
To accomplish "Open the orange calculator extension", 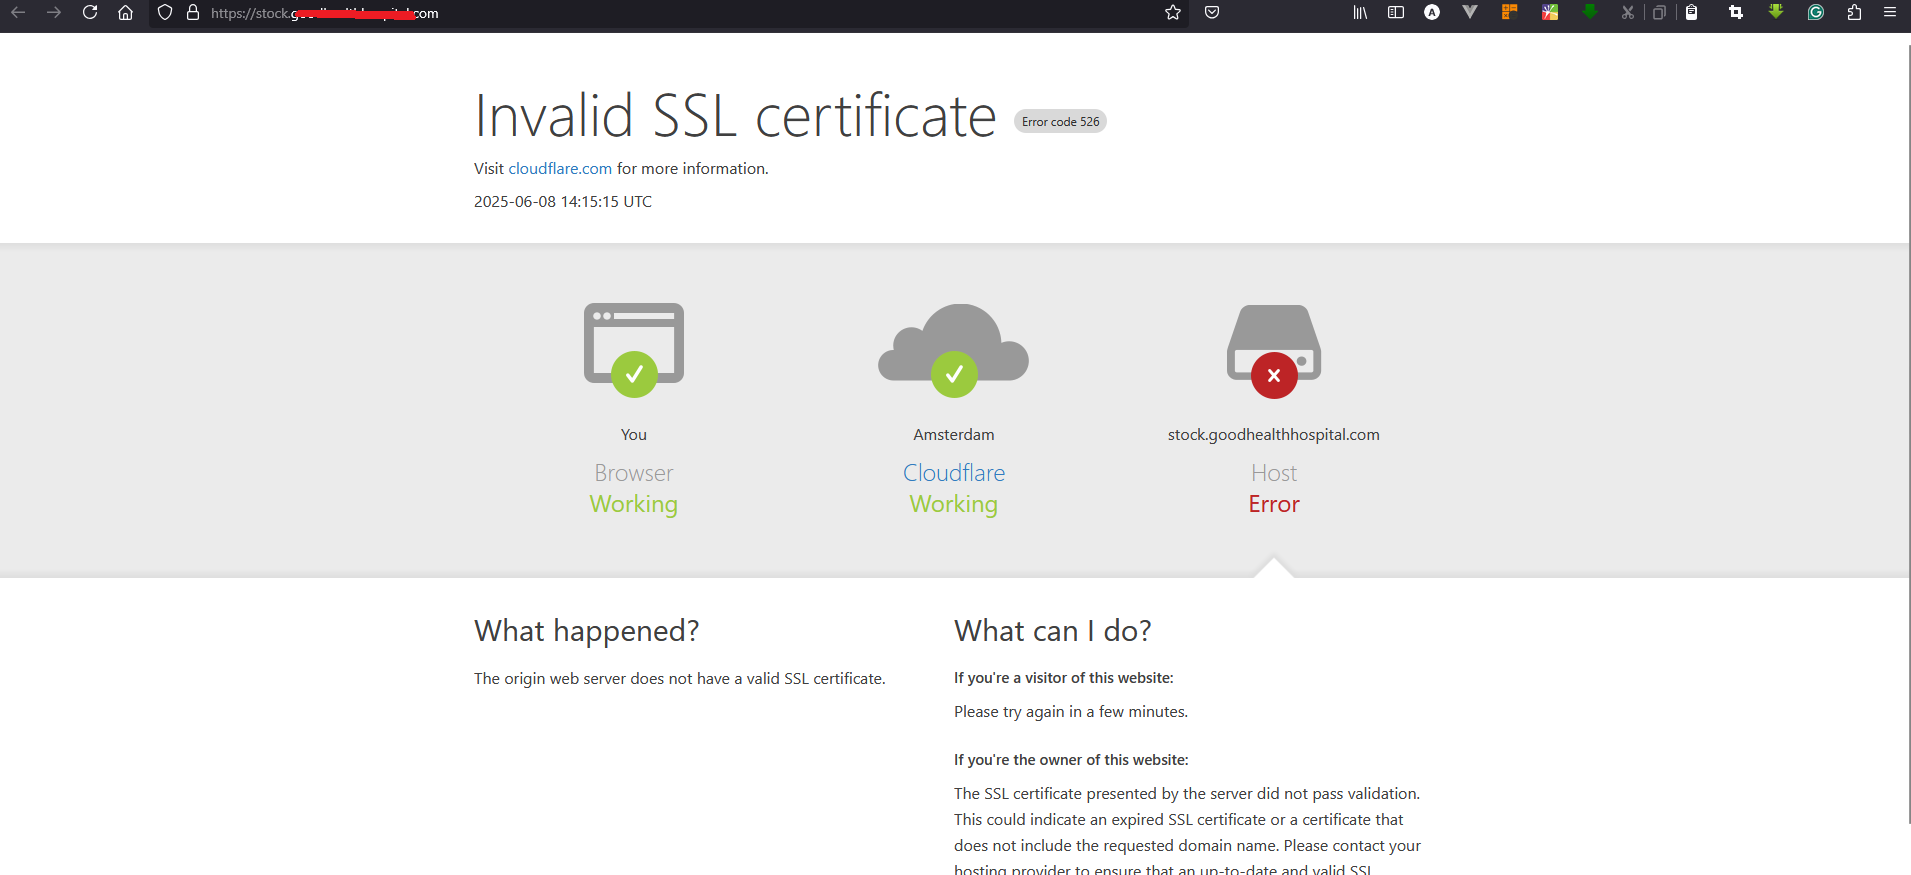I will (1510, 13).
